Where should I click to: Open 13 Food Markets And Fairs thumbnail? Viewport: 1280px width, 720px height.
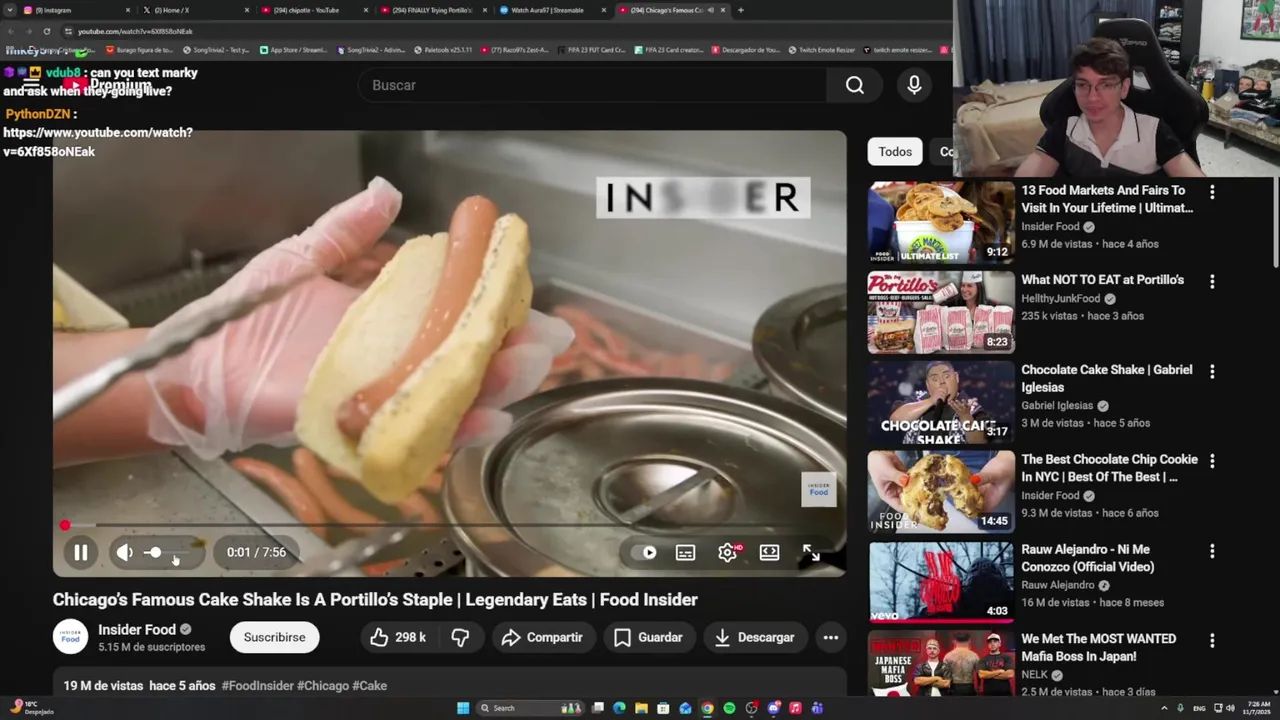click(941, 222)
